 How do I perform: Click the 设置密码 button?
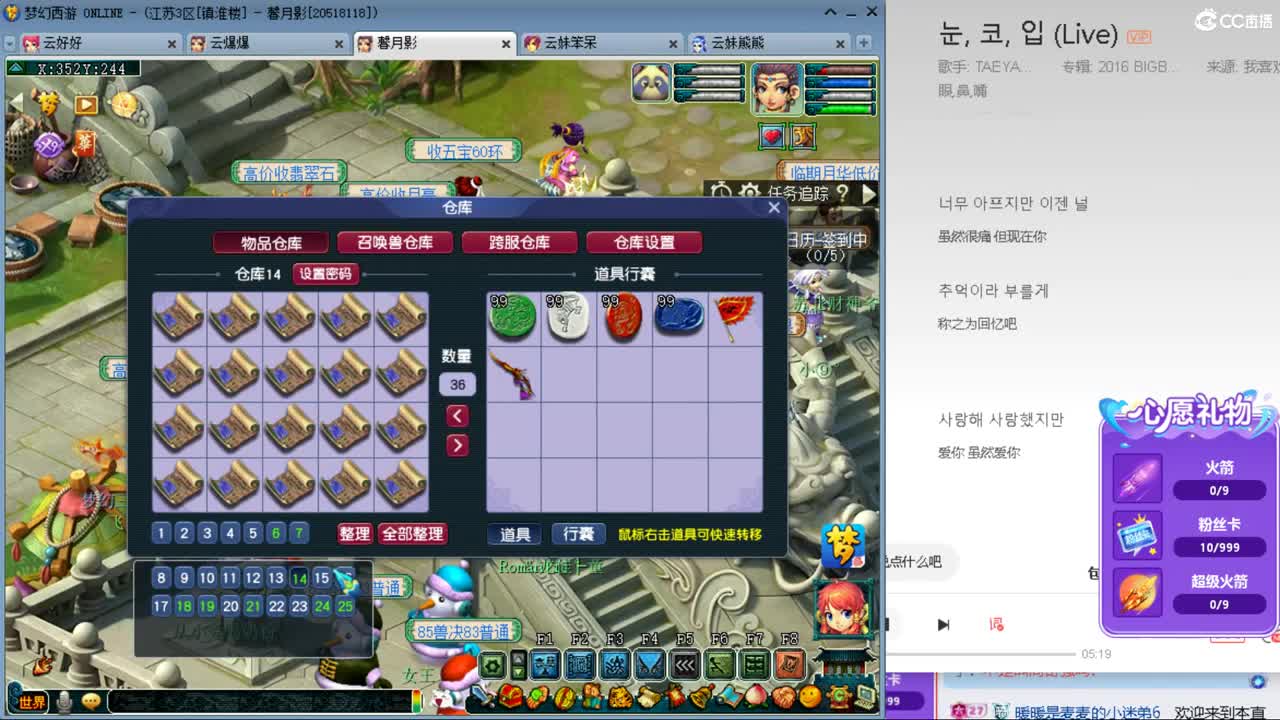click(x=325, y=273)
